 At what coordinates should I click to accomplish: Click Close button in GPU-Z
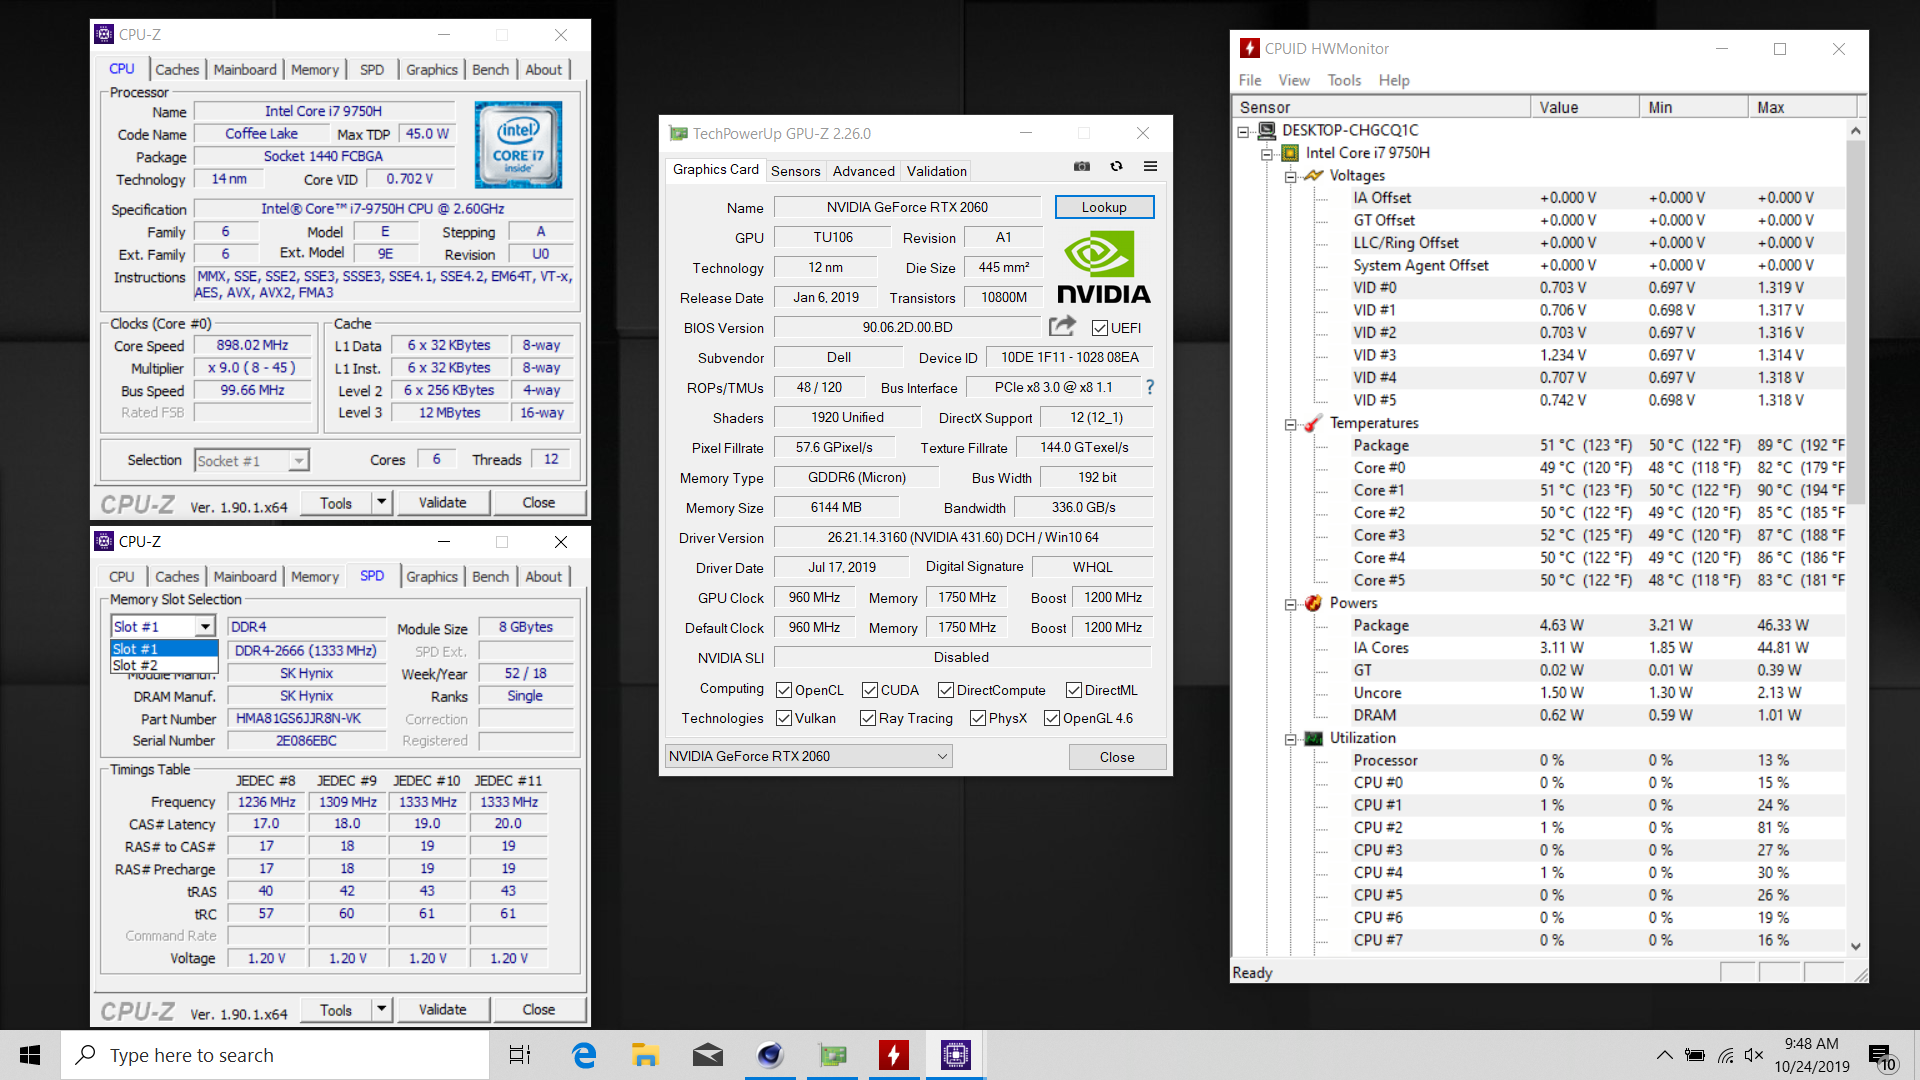click(x=1117, y=757)
